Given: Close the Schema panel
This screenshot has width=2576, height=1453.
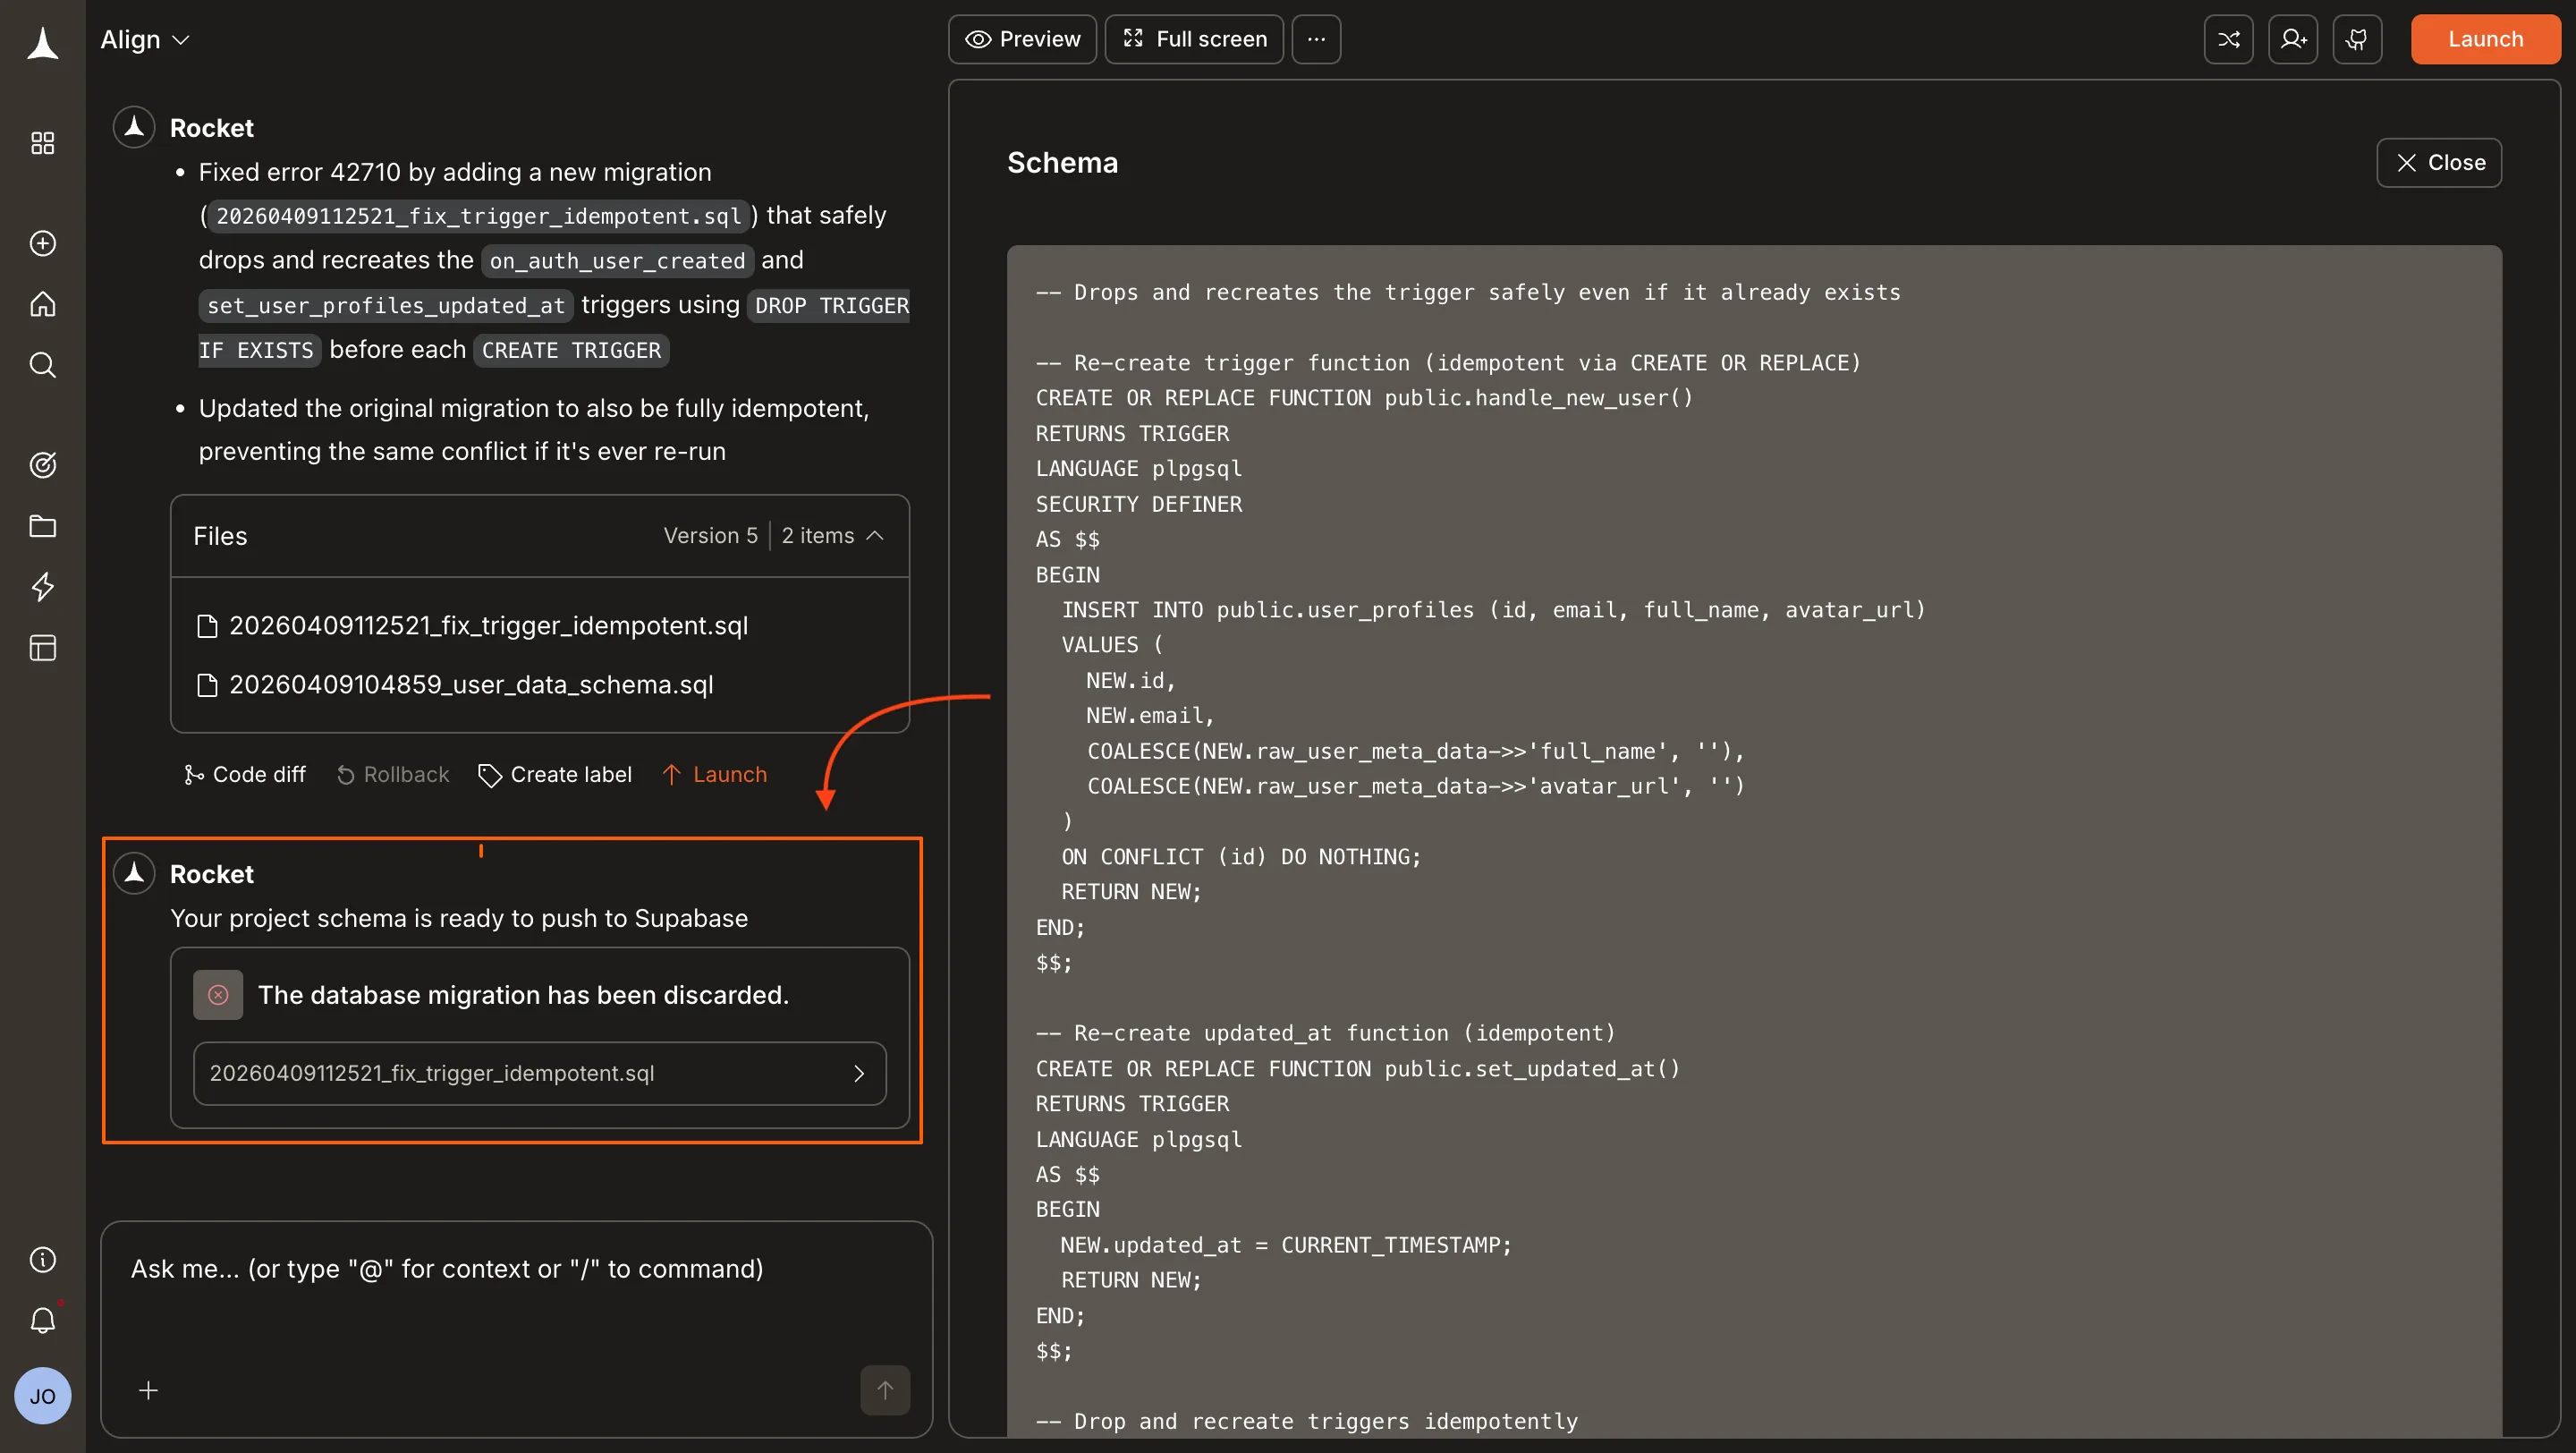Looking at the screenshot, I should pos(2439,162).
